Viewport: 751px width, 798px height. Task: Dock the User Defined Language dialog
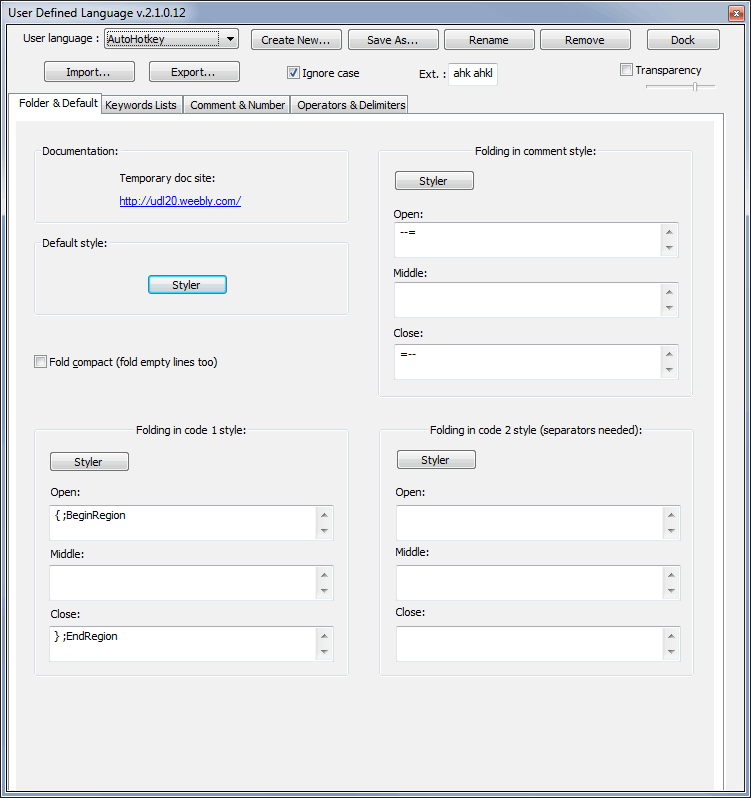point(683,40)
